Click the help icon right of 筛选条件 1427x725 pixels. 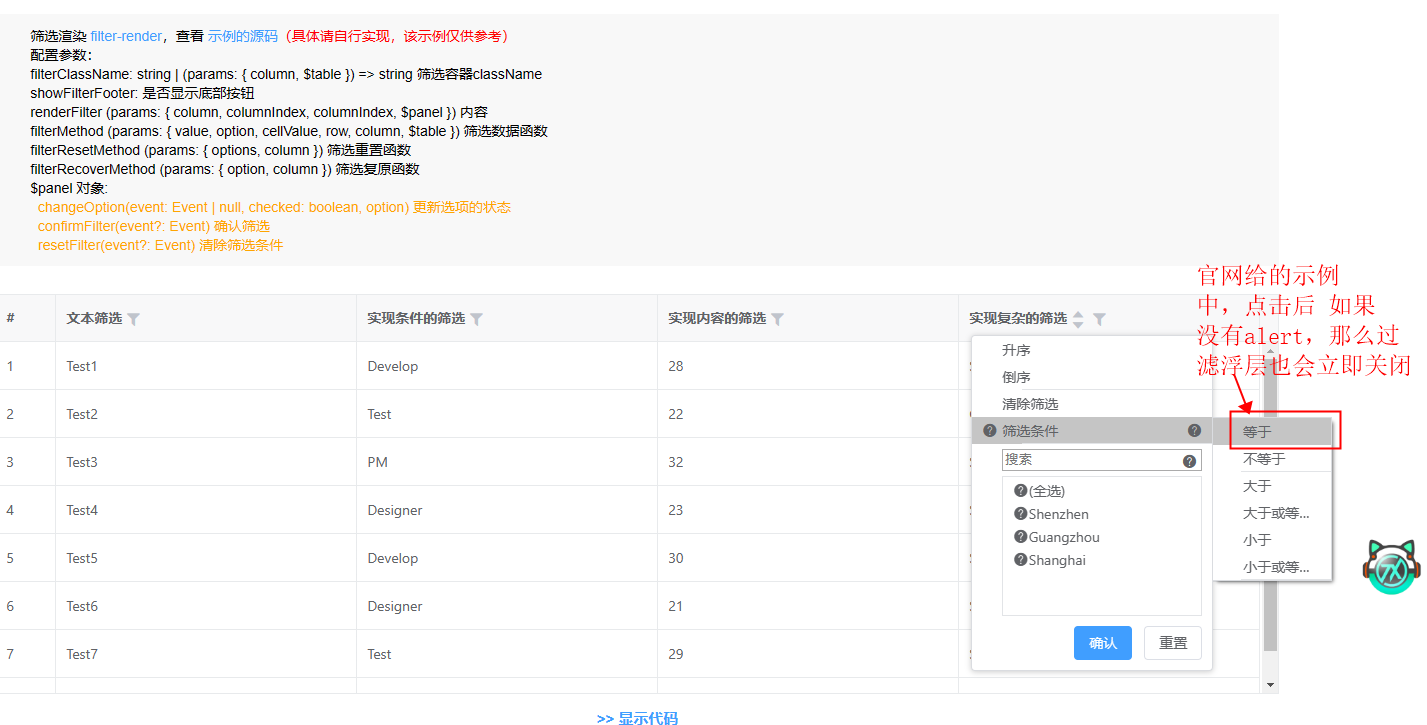(x=1194, y=430)
